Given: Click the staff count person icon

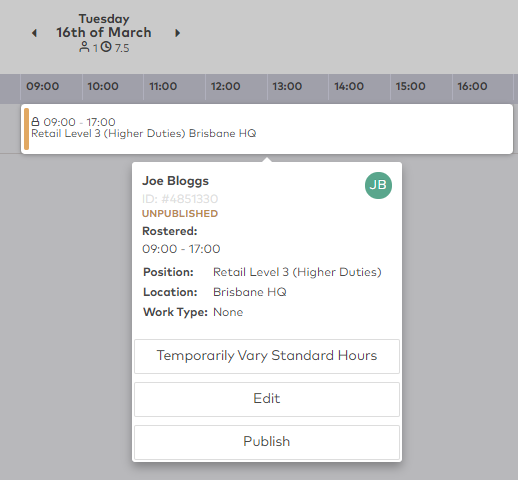Looking at the screenshot, I should click(x=84, y=47).
